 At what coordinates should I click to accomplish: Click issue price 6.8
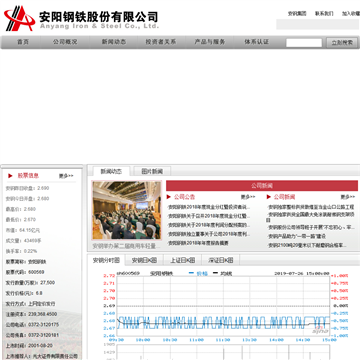[39, 293]
